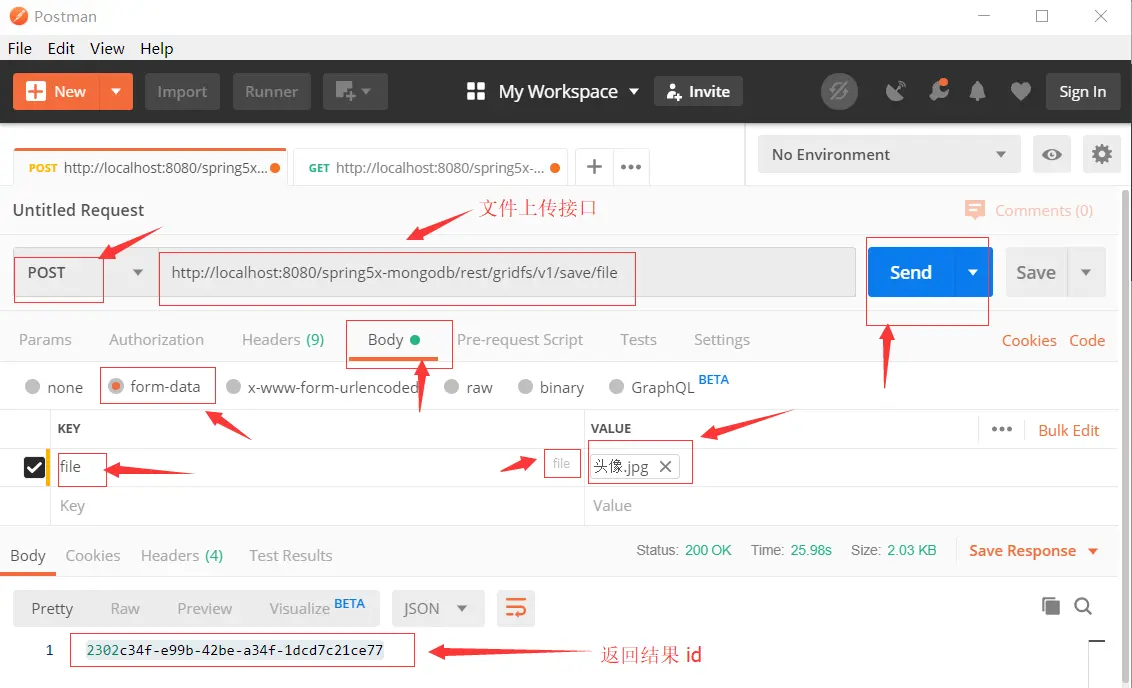Select the binary body type
Screen dimensions: 1132x688
(x=525, y=386)
